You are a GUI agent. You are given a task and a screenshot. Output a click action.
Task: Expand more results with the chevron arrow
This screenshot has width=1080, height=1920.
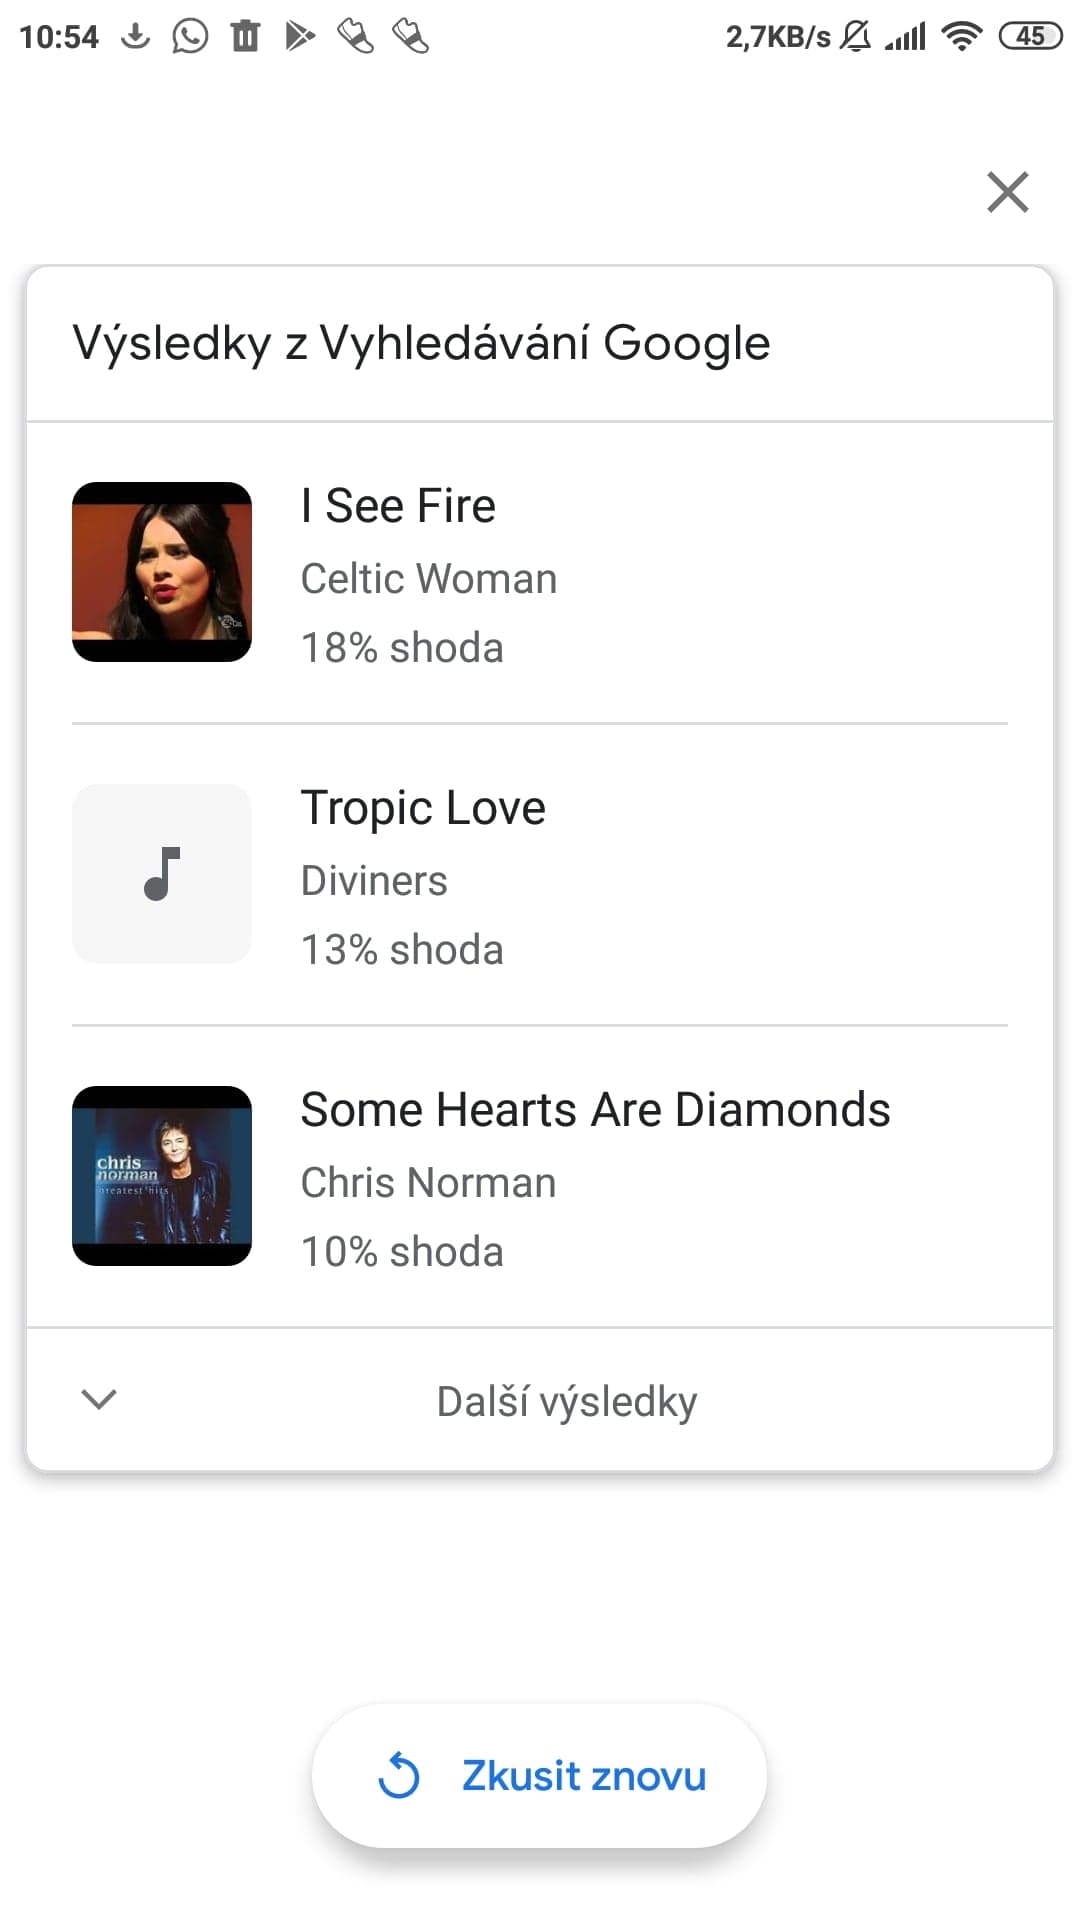point(99,1399)
